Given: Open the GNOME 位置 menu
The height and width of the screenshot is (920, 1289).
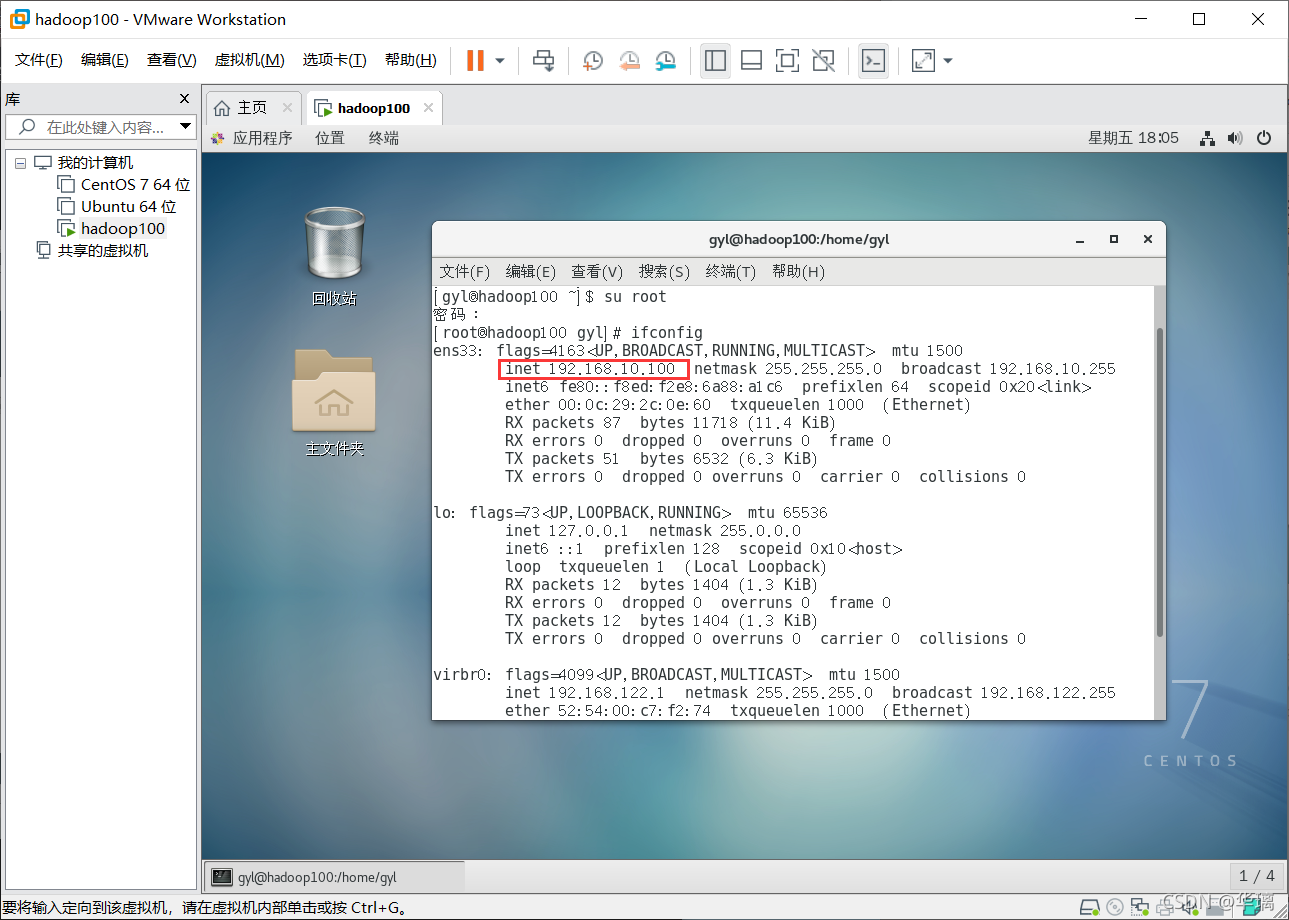Looking at the screenshot, I should pos(330,138).
